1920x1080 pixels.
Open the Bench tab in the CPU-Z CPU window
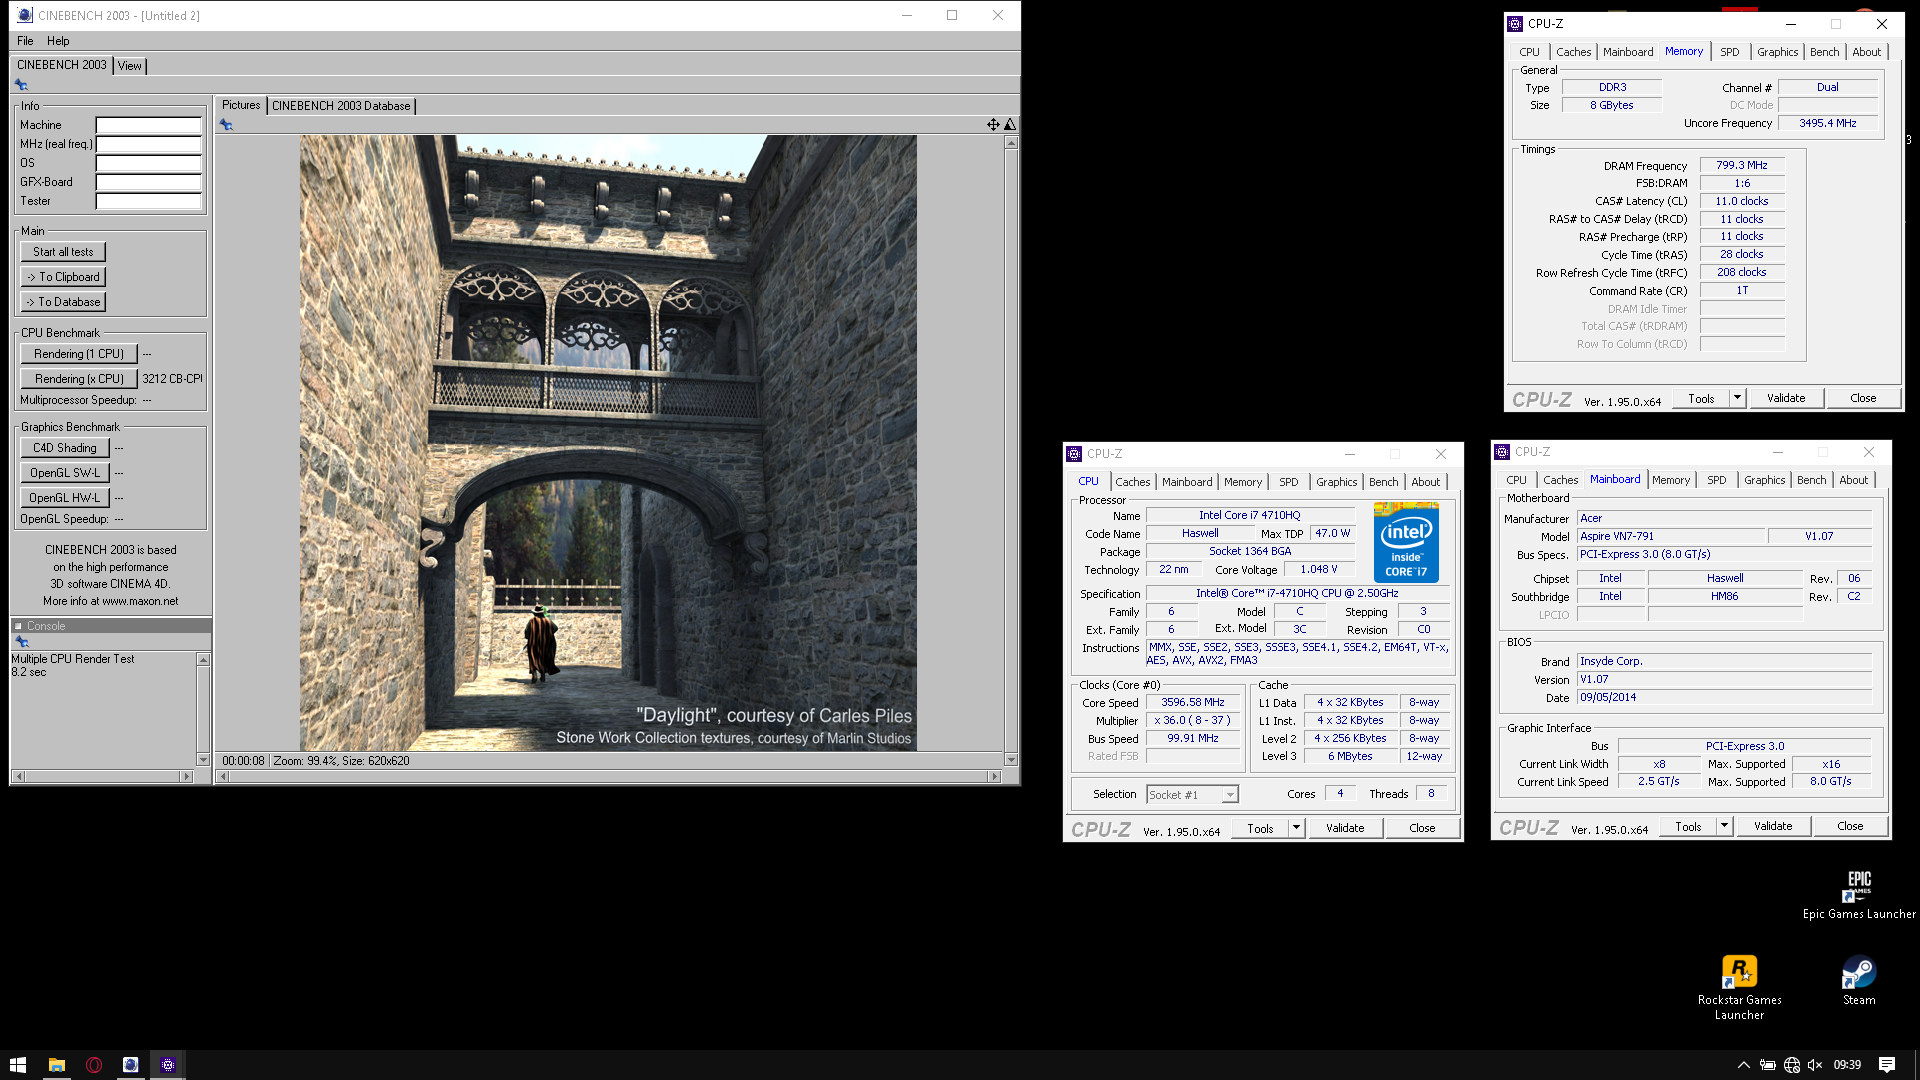(x=1383, y=482)
